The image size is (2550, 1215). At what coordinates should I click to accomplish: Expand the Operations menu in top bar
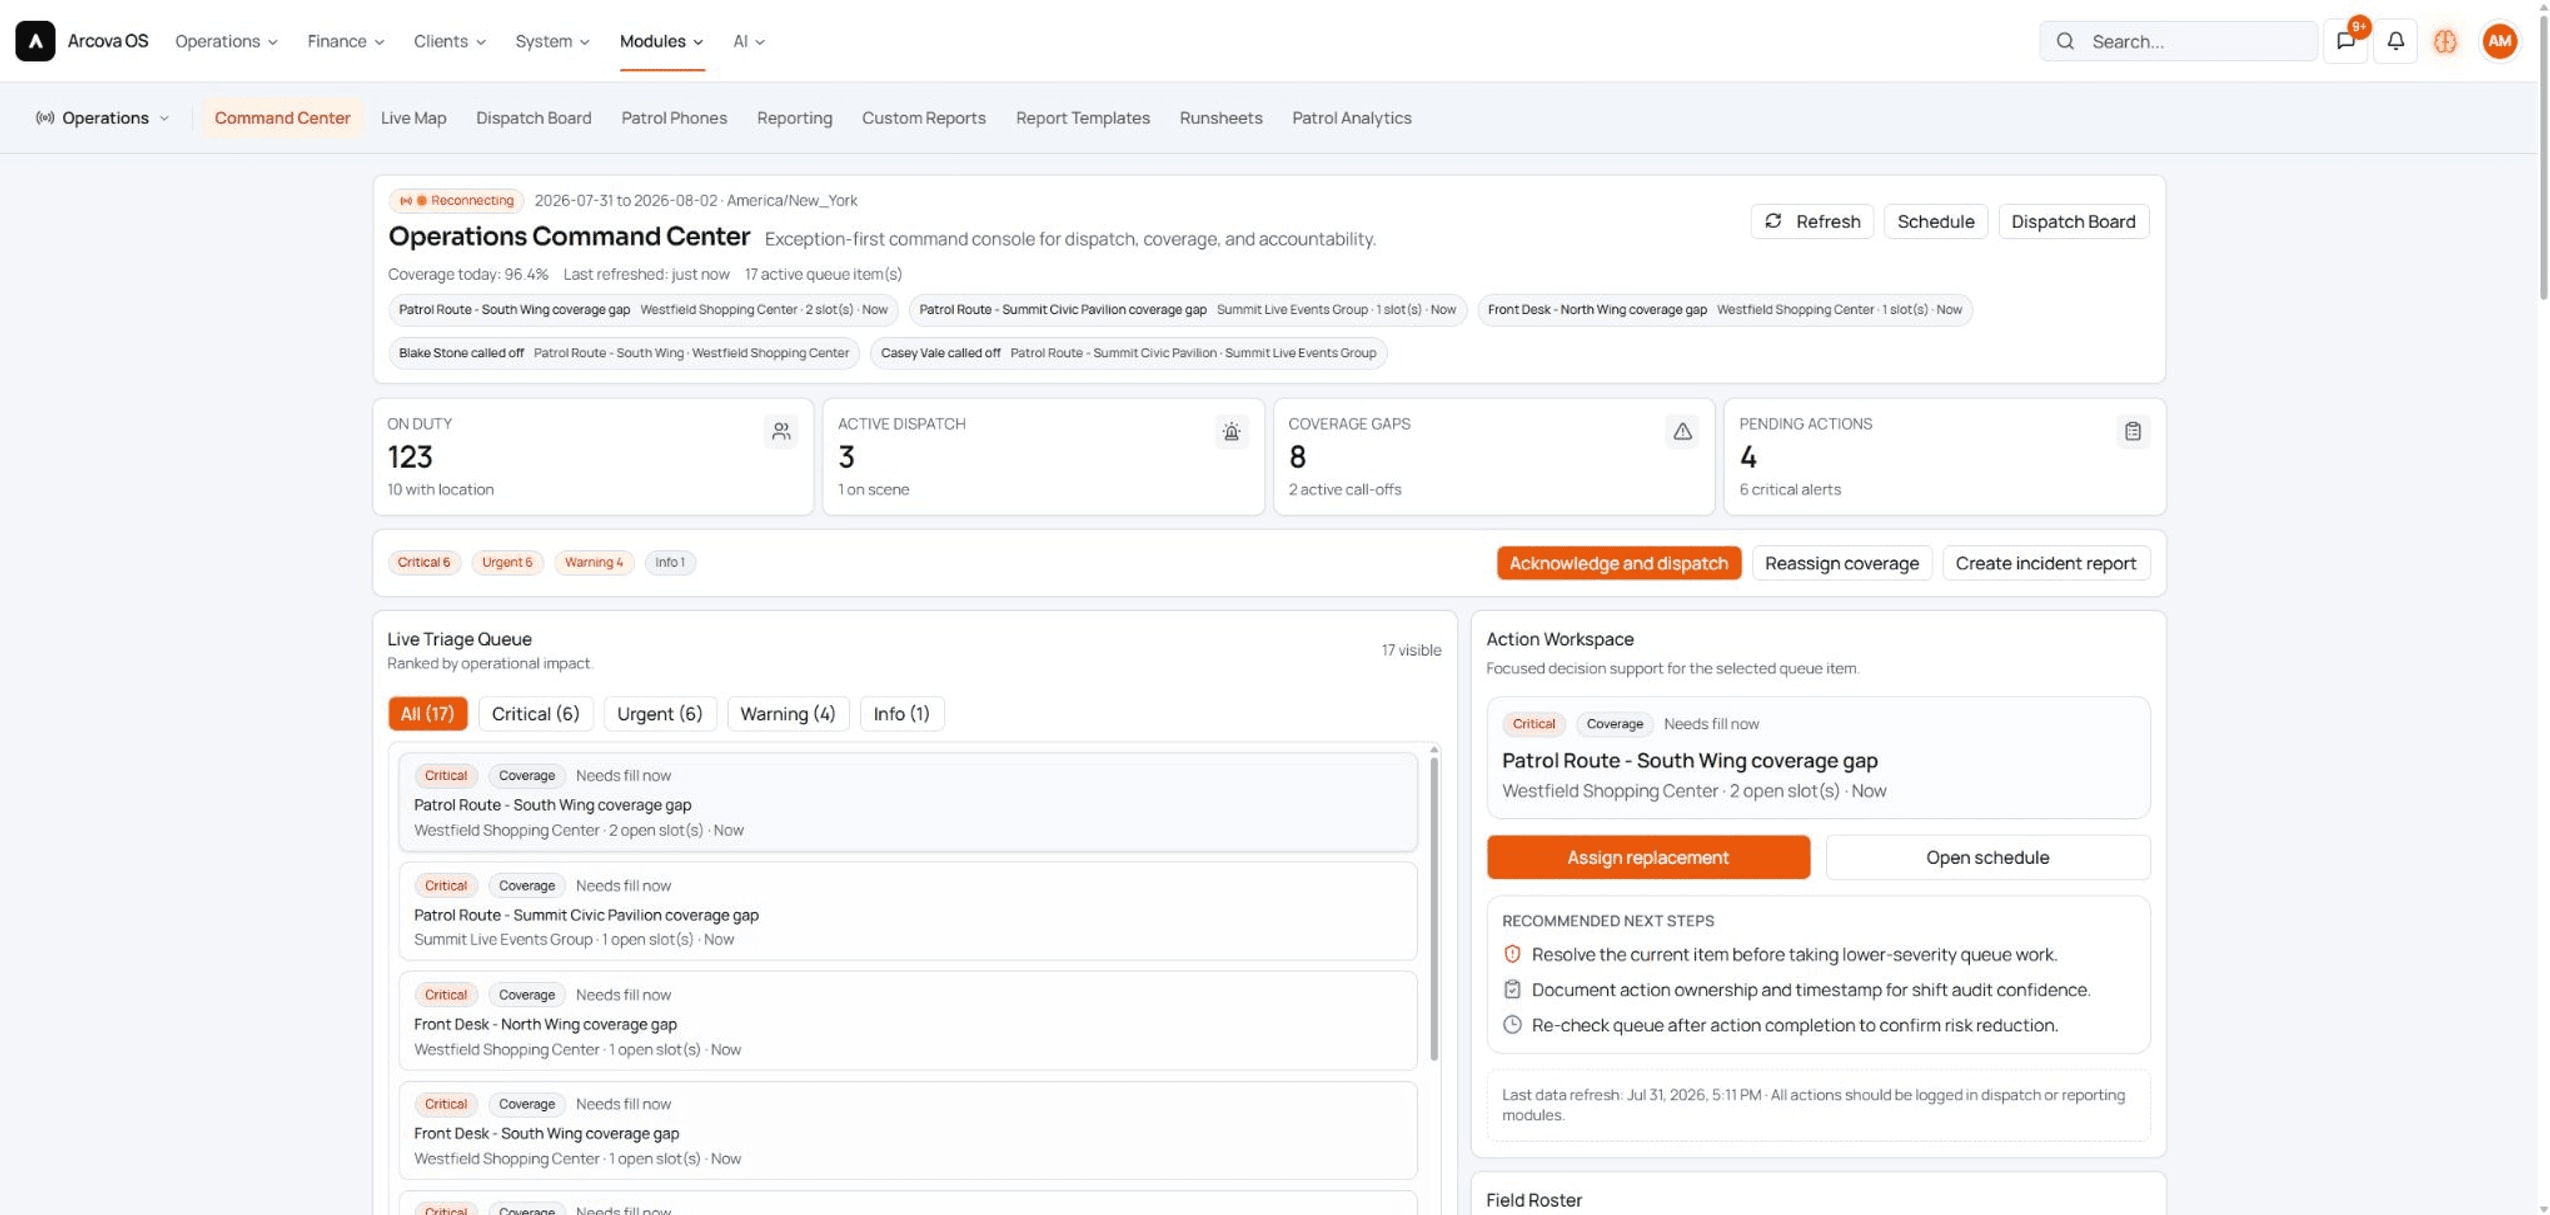pos(226,41)
